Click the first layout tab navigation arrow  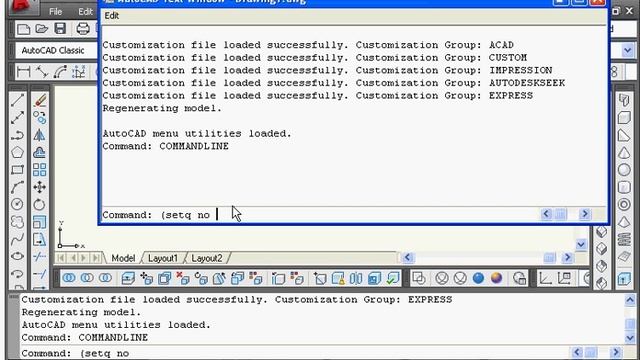61,258
